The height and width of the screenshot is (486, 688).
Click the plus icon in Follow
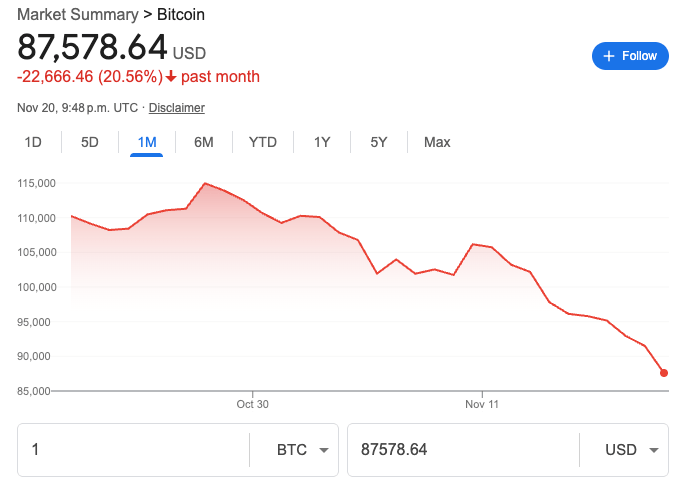(x=609, y=56)
